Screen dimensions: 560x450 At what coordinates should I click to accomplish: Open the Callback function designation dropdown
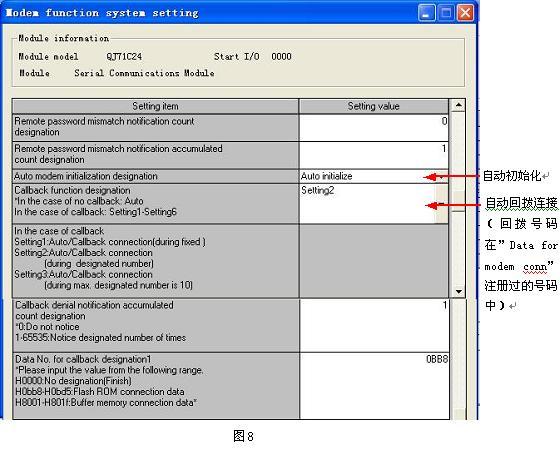coord(442,204)
